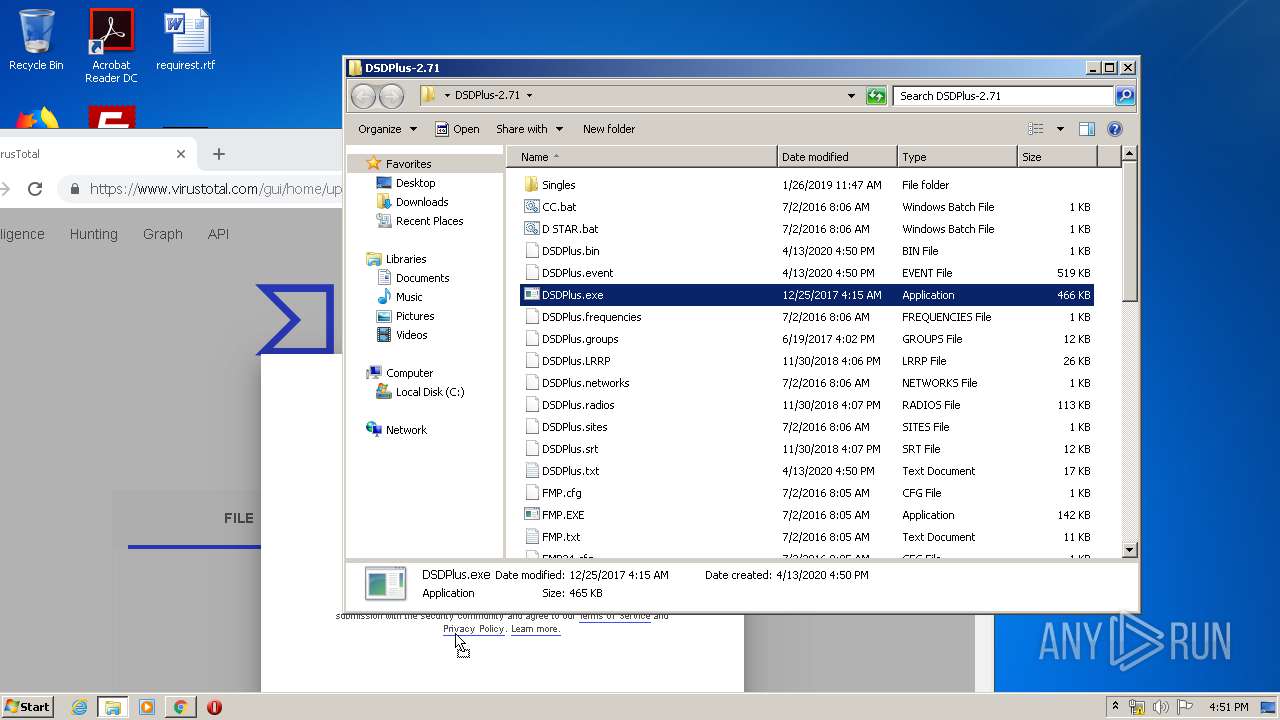
Task: Open requirest.rtf desktop file
Action: coord(186,40)
